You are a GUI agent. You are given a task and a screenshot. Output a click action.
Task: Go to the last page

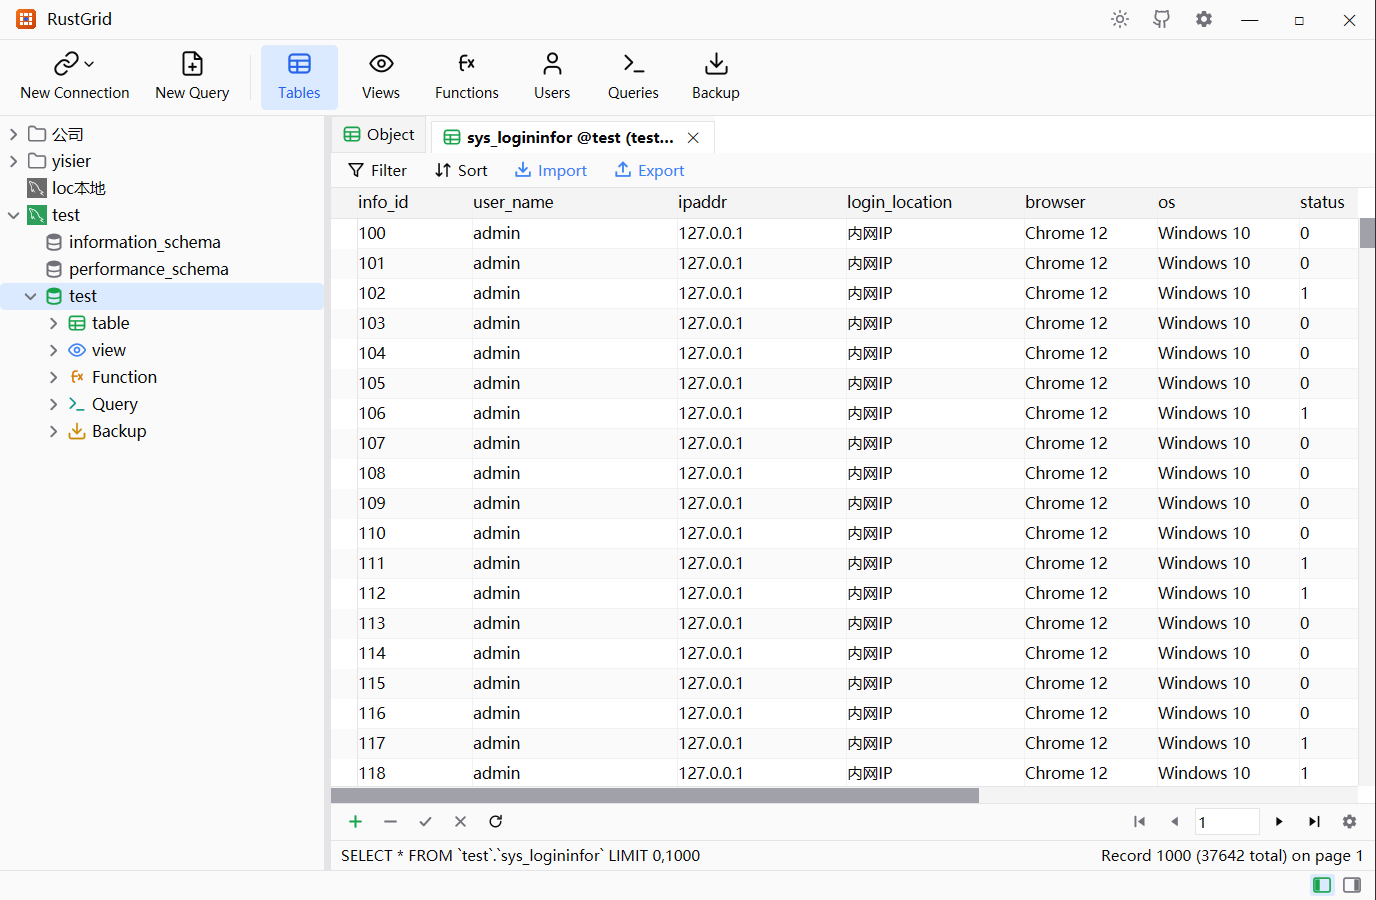click(1314, 821)
